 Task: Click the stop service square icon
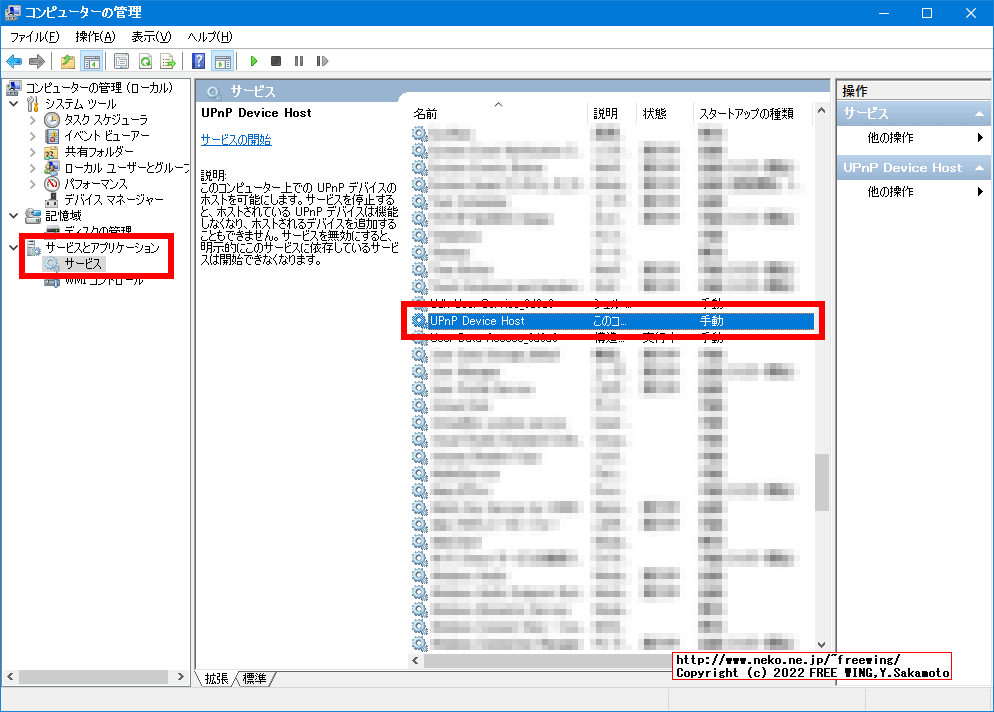click(274, 61)
